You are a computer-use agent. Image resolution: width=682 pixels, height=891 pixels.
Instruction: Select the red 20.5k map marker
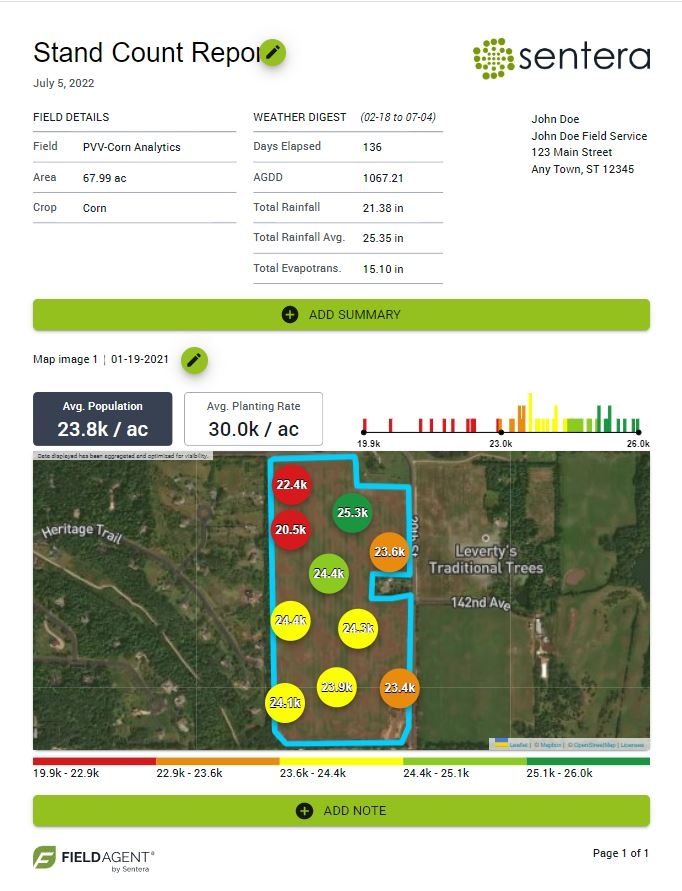click(291, 530)
